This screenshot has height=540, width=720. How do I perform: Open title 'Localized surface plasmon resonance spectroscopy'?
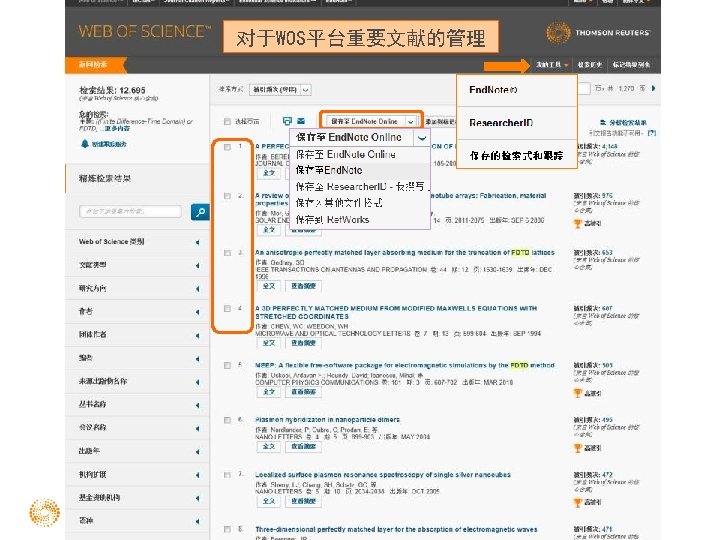tap(382, 475)
